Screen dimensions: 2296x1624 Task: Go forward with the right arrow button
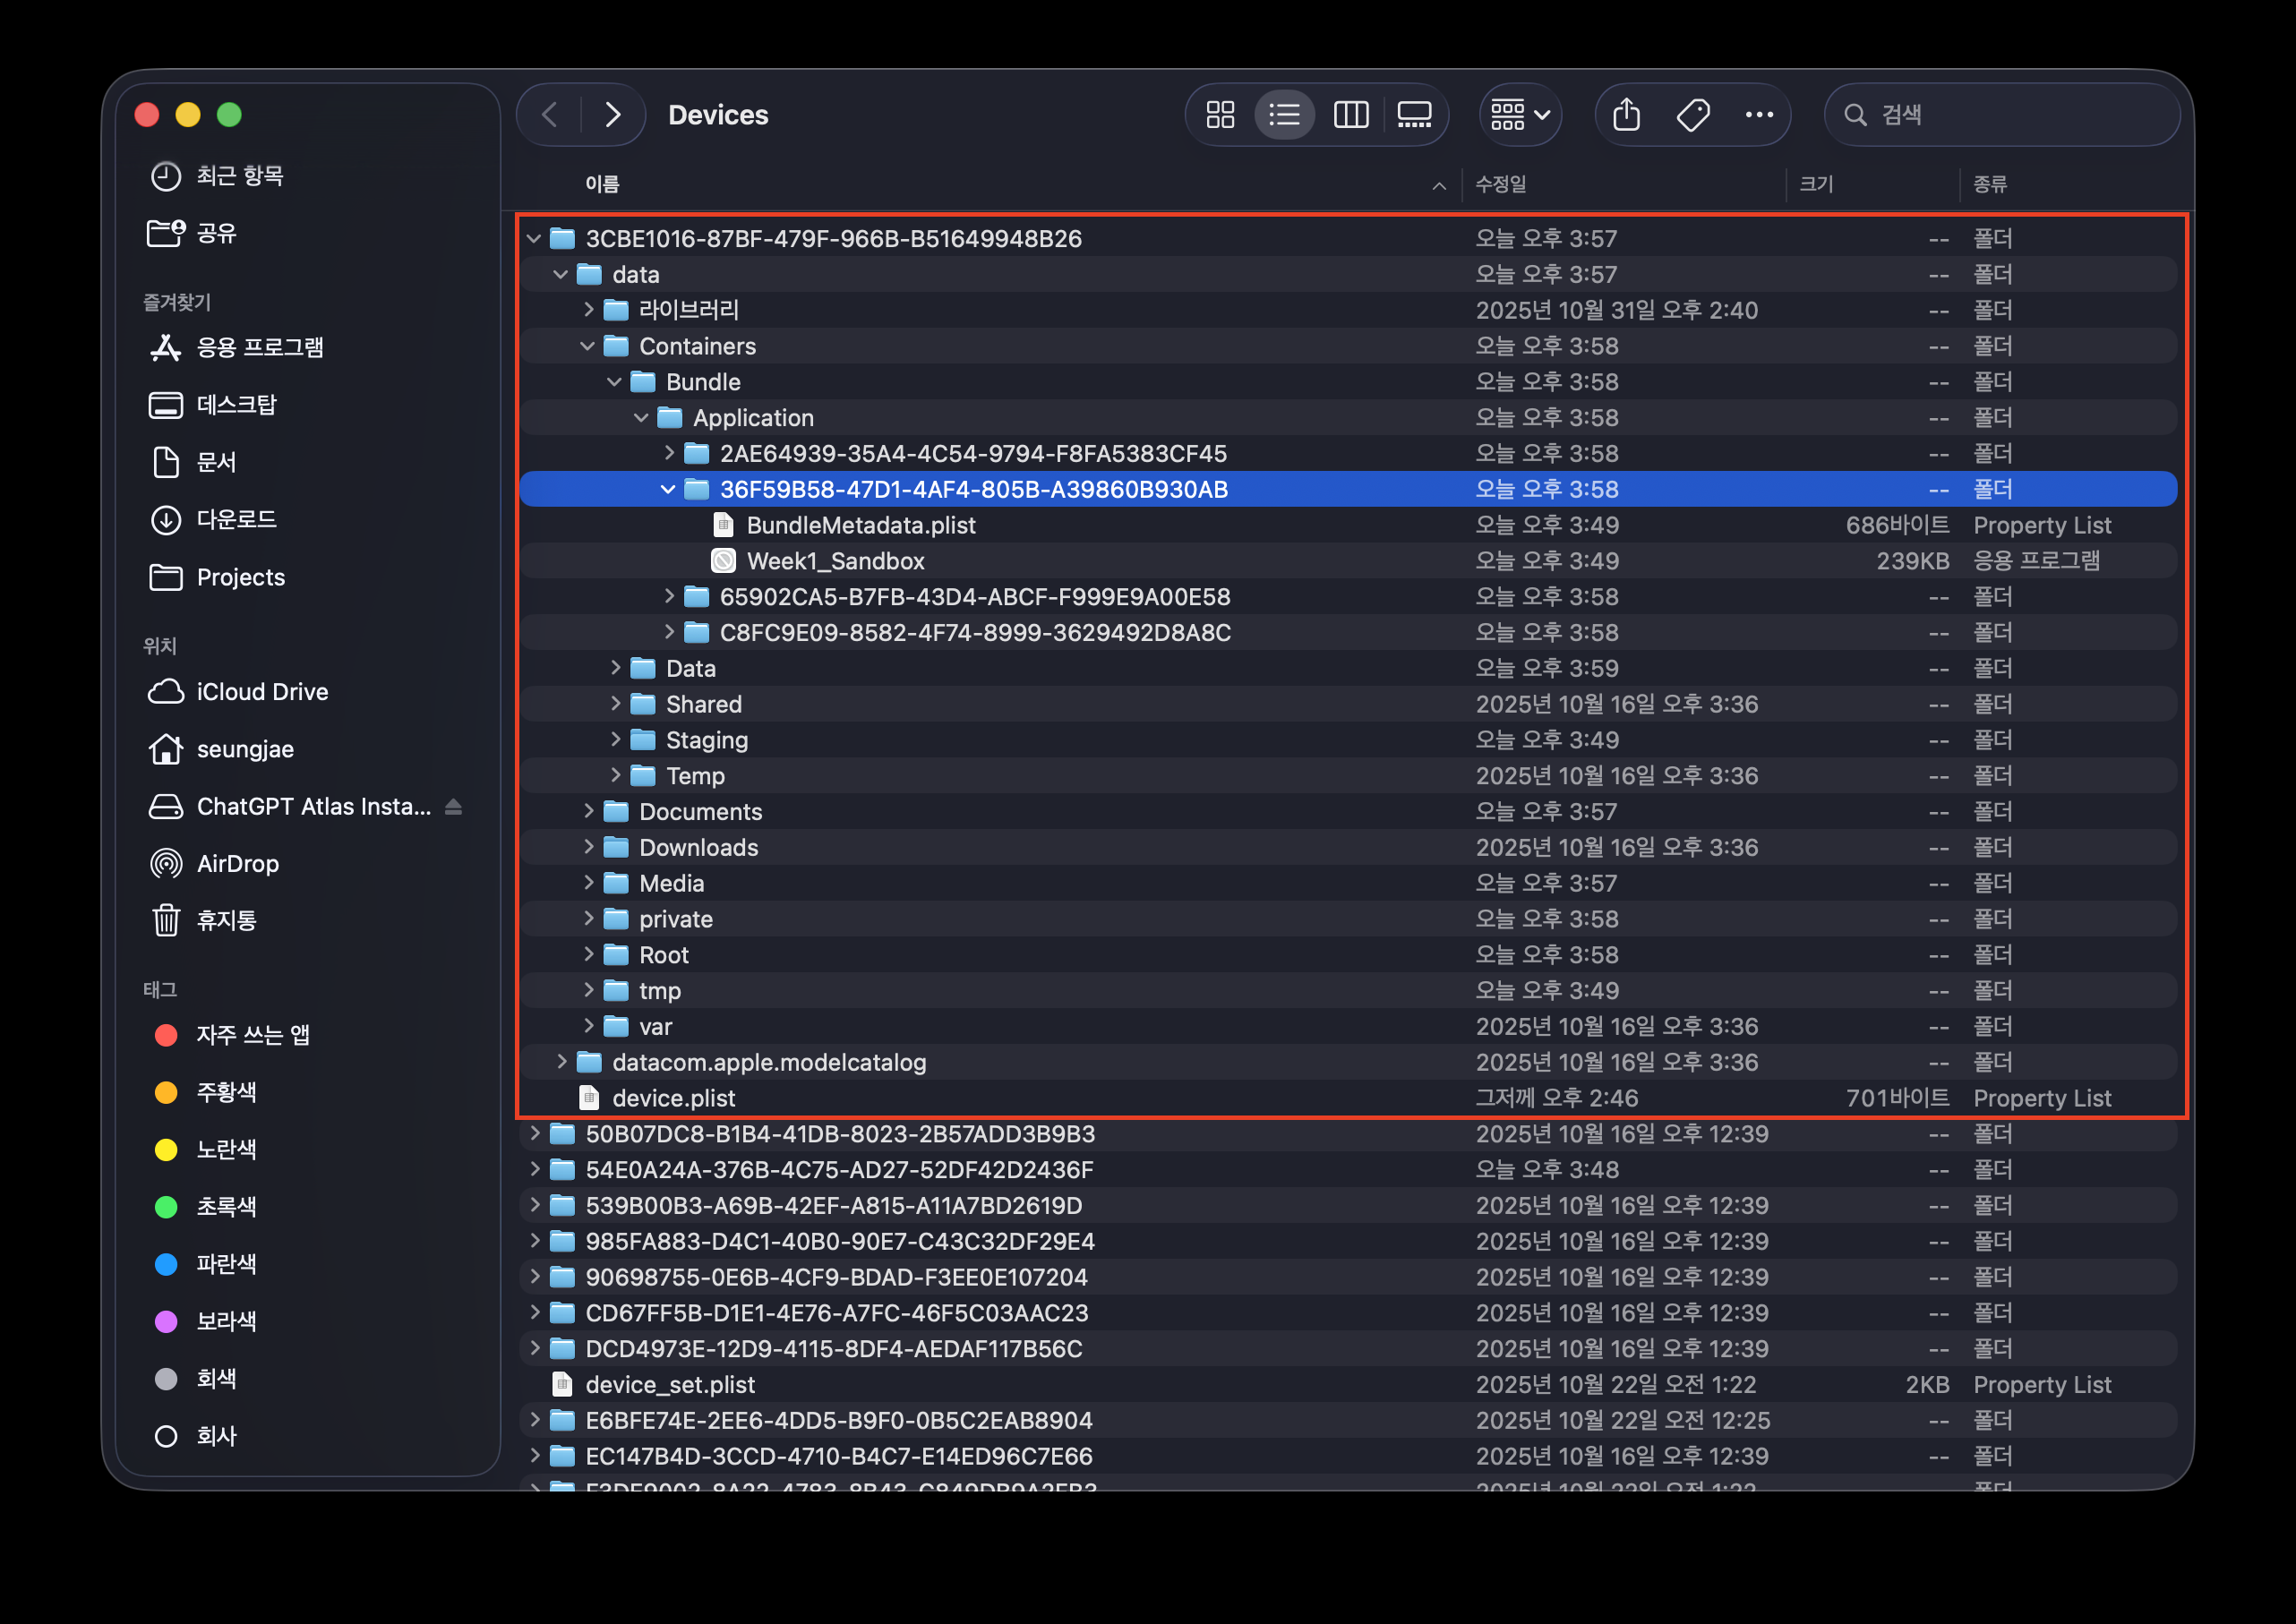point(613,115)
